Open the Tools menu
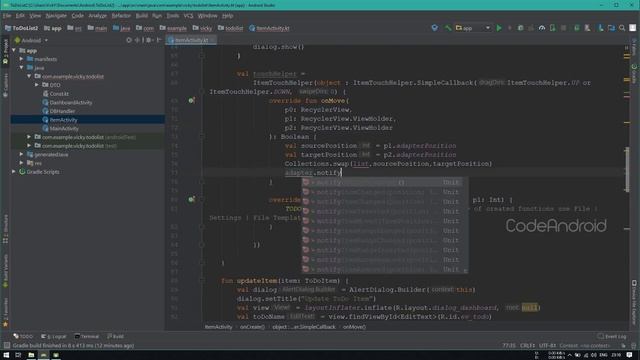This screenshot has height=360, width=640. tap(173, 16)
